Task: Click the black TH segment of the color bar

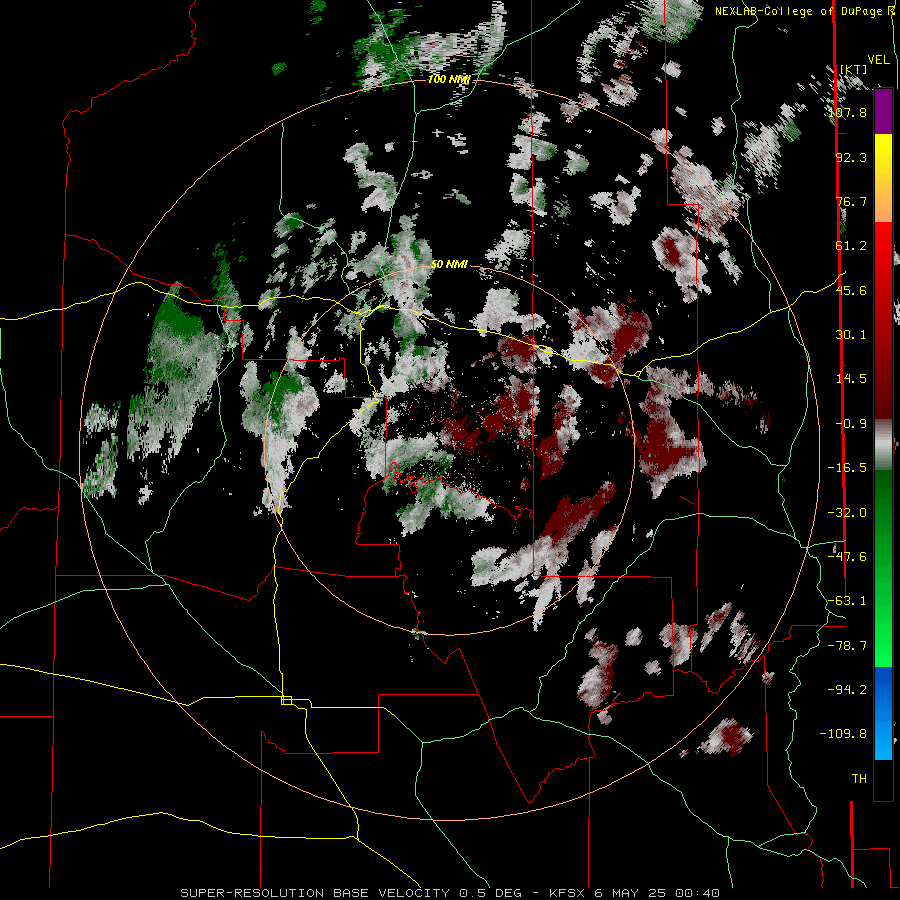Action: pyautogui.click(x=883, y=780)
